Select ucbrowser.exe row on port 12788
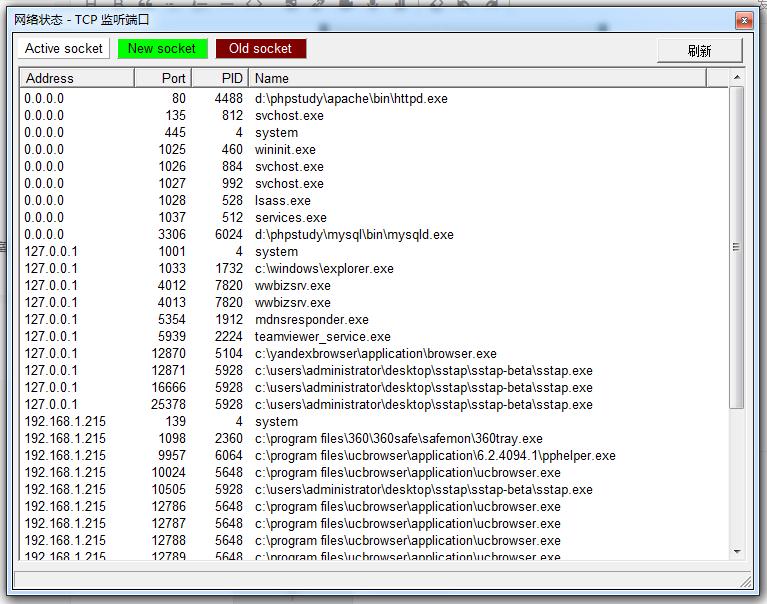The height and width of the screenshot is (604, 767). coord(374,540)
